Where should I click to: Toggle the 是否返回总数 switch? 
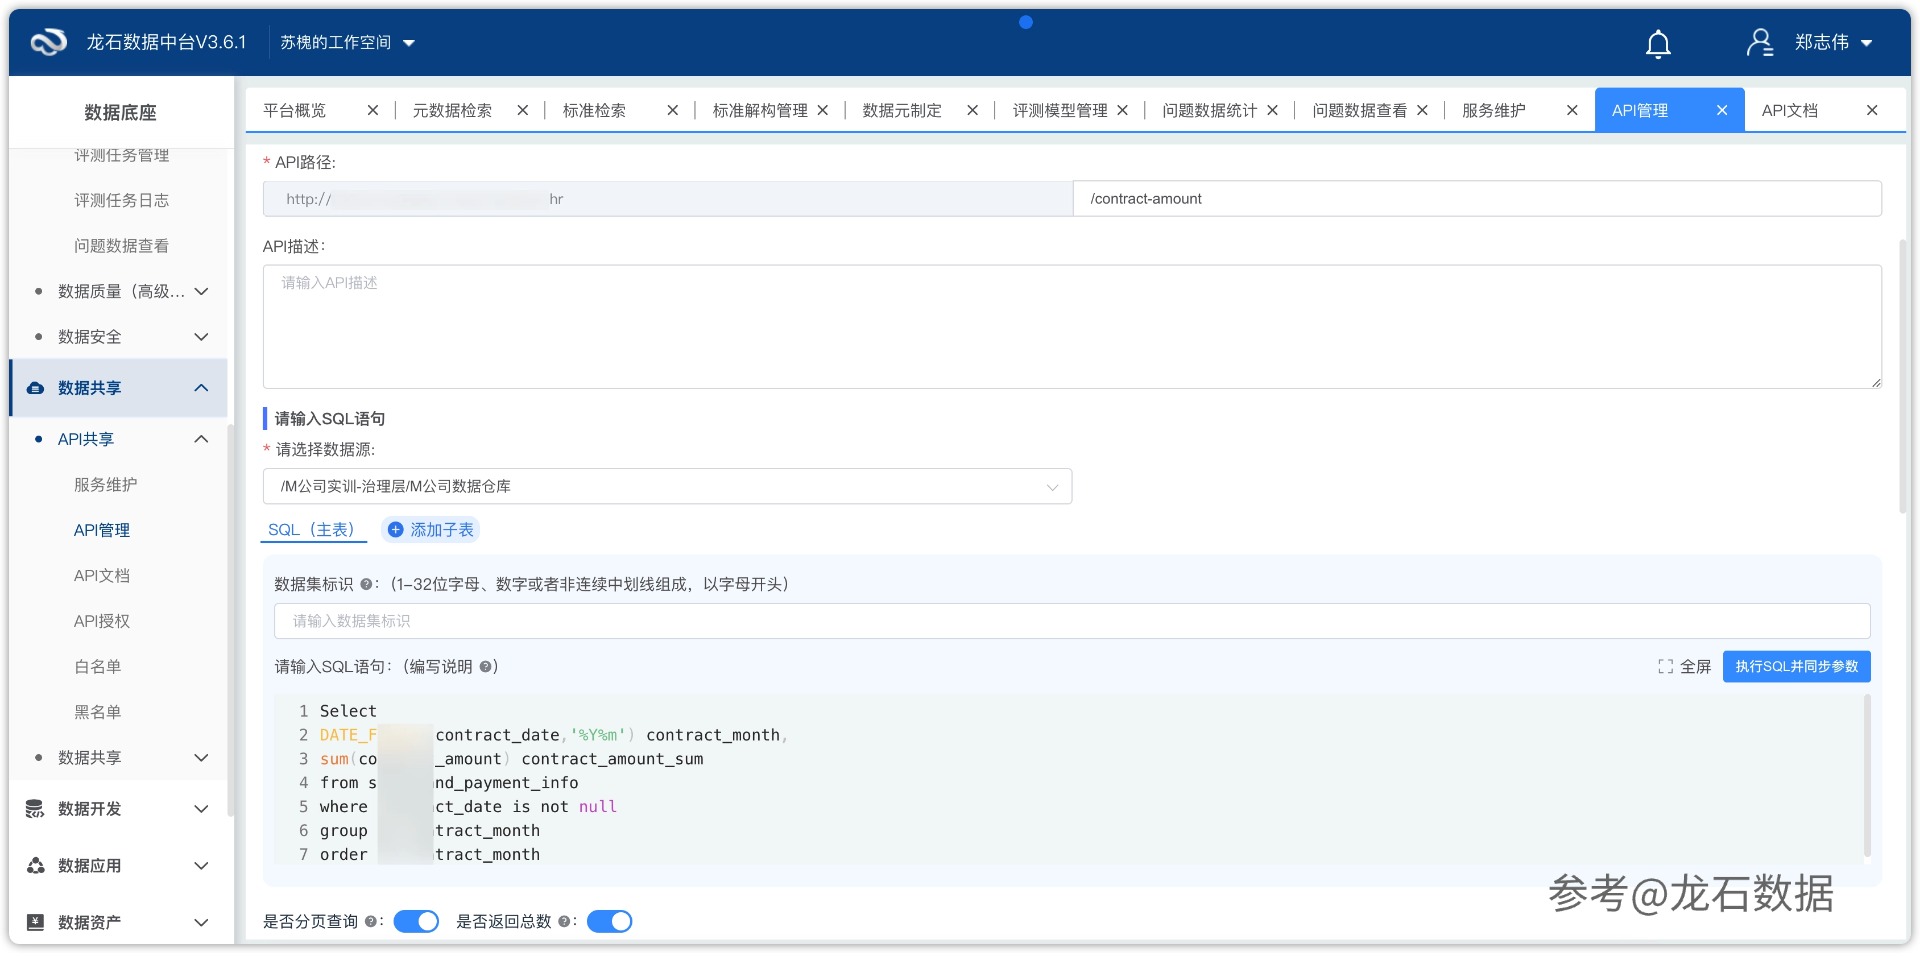point(609,922)
